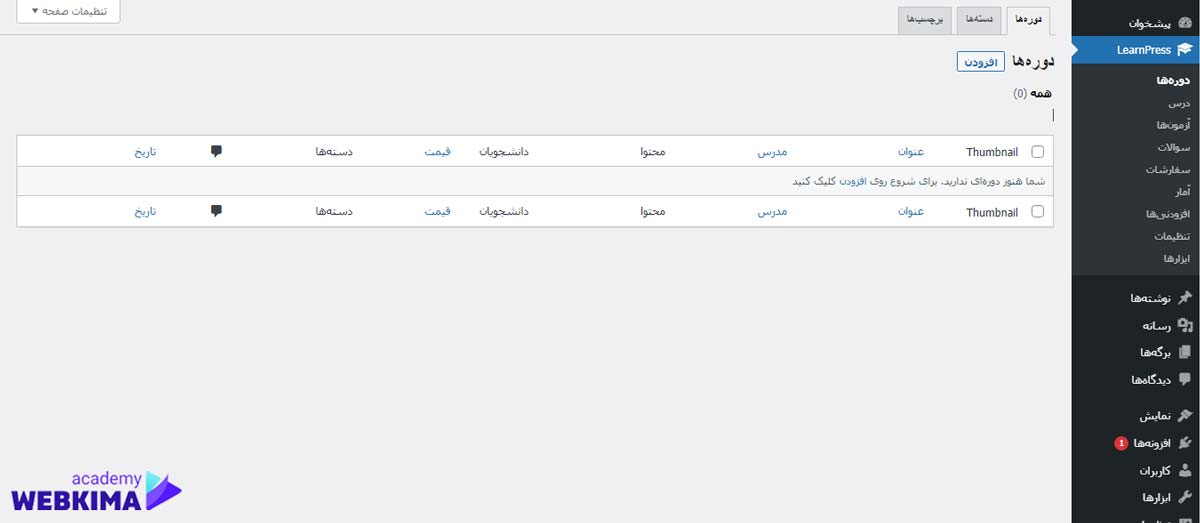The image size is (1200, 523).
Task: Tick the select-all checkbox in table header
Action: (x=1037, y=152)
